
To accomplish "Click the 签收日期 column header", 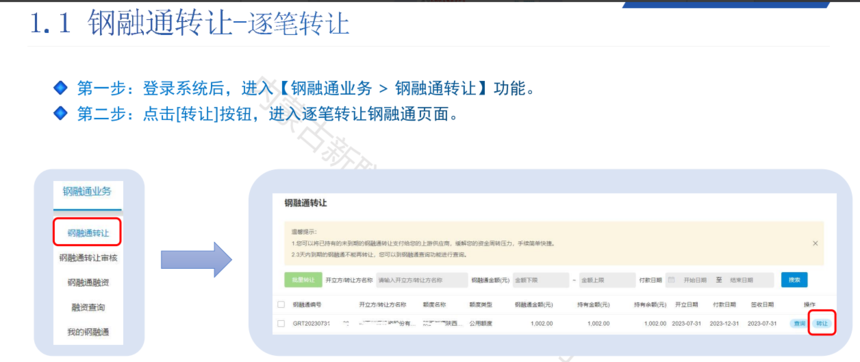I will pyautogui.click(x=762, y=304).
